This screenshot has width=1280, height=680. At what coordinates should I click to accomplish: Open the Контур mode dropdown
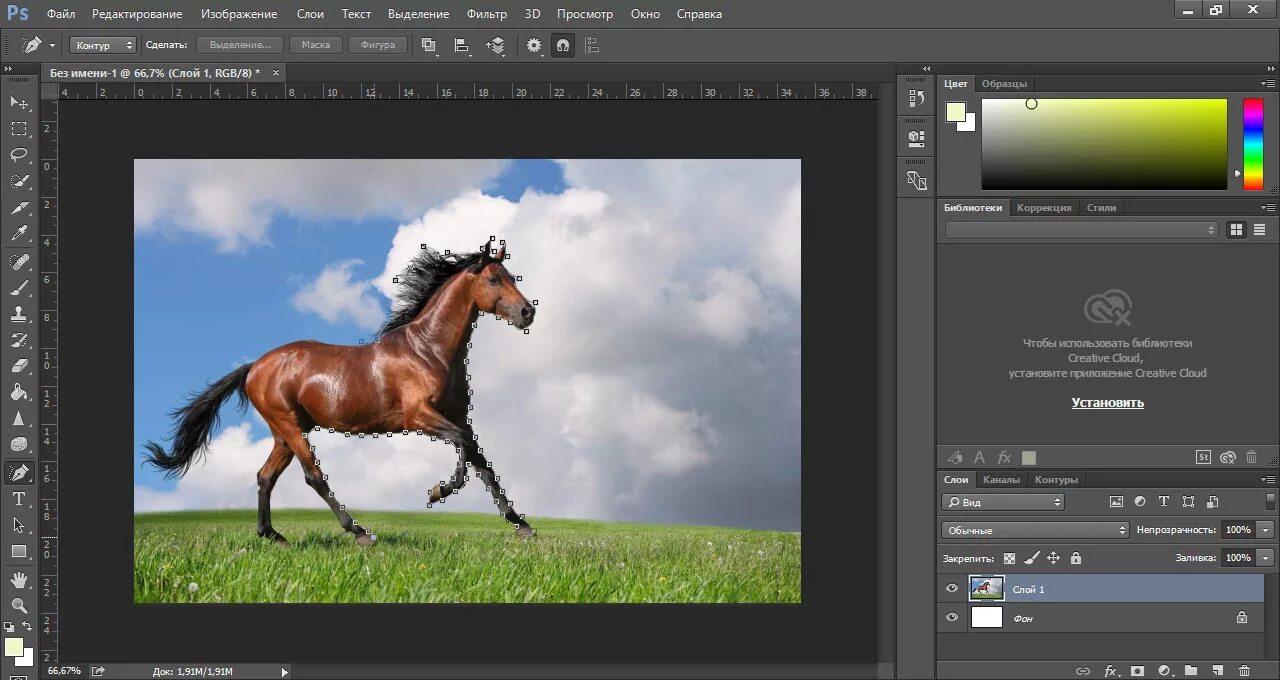[x=103, y=45]
